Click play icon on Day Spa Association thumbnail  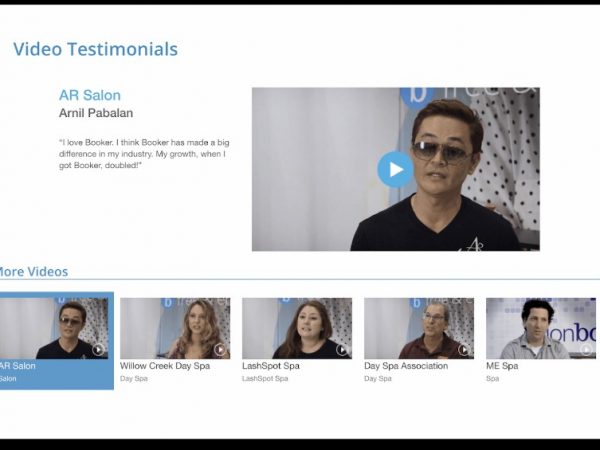pyautogui.click(x=463, y=349)
